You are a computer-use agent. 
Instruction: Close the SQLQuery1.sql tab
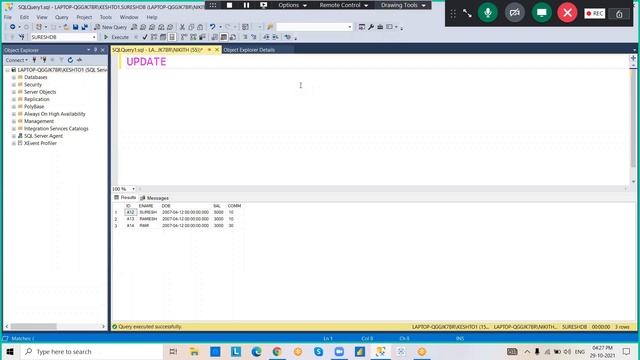(x=217, y=50)
